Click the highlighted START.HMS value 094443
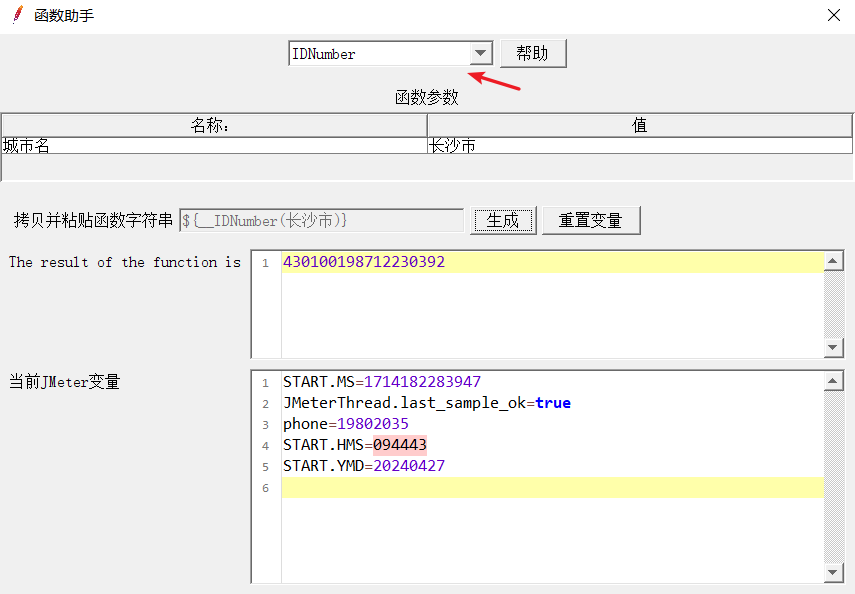The height and width of the screenshot is (594, 855). 400,445
